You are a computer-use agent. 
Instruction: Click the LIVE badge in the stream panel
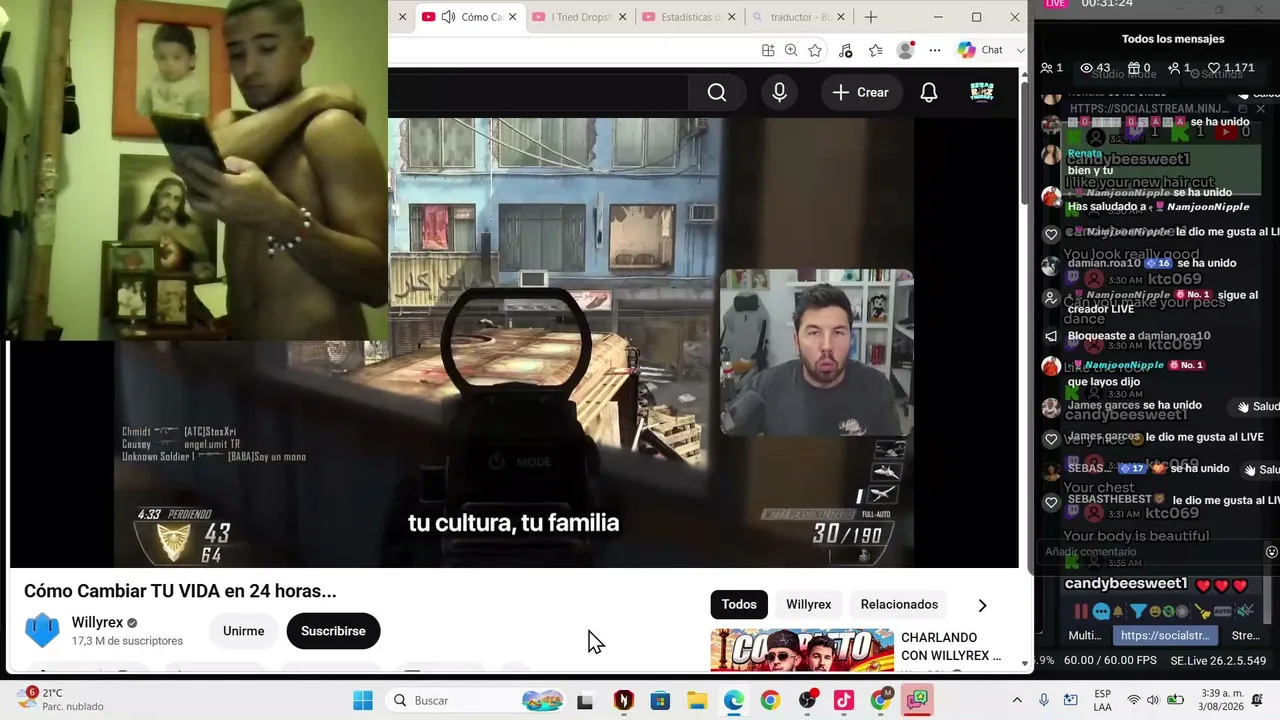point(1056,4)
